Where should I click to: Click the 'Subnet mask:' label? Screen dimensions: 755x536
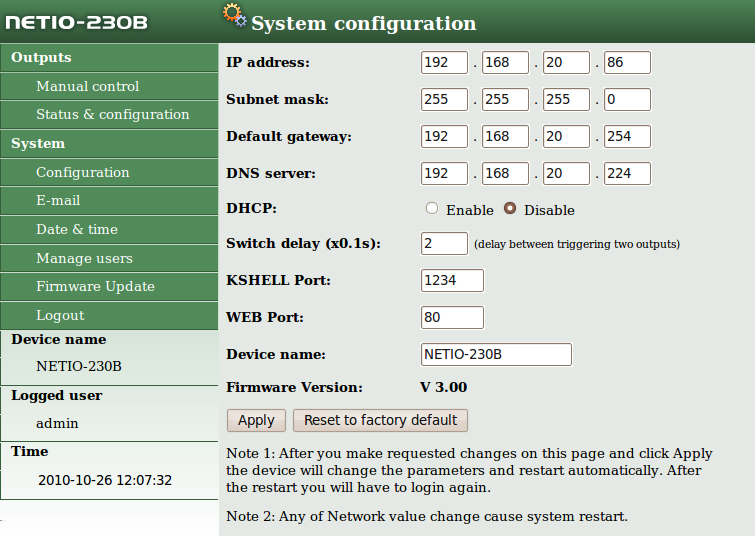pyautogui.click(x=277, y=99)
